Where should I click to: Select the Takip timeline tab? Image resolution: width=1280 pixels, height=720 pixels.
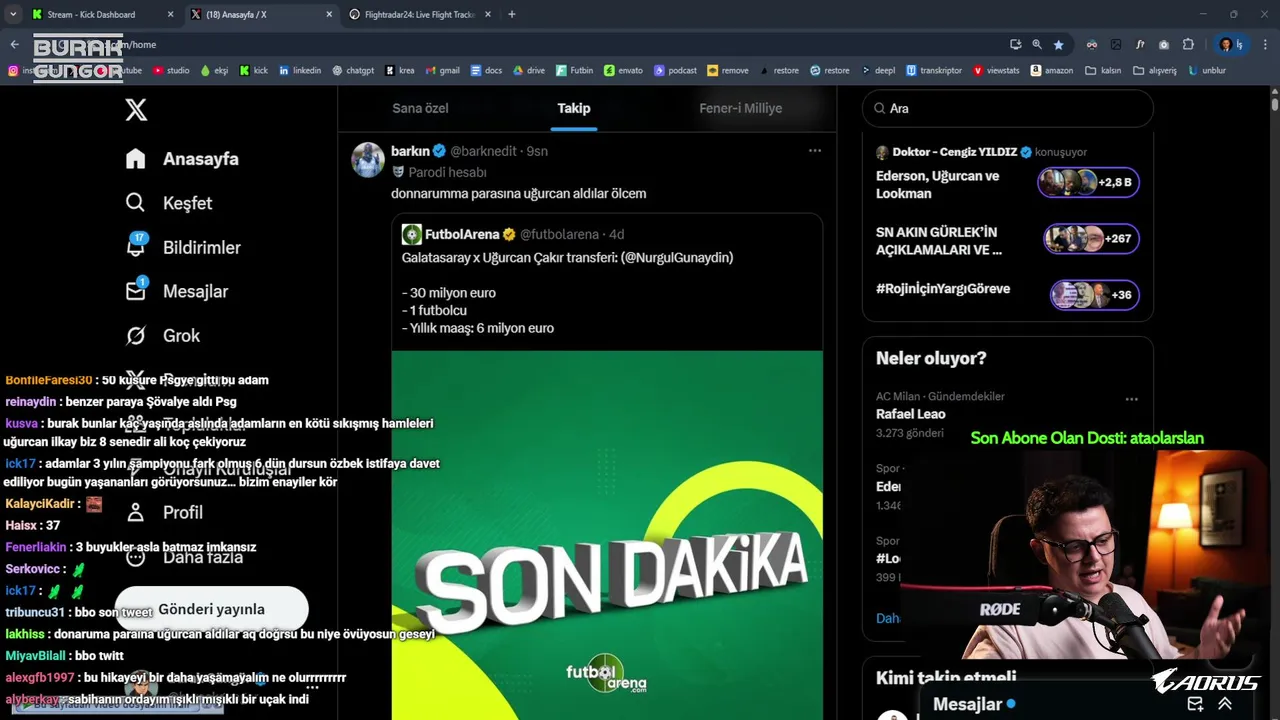click(574, 108)
